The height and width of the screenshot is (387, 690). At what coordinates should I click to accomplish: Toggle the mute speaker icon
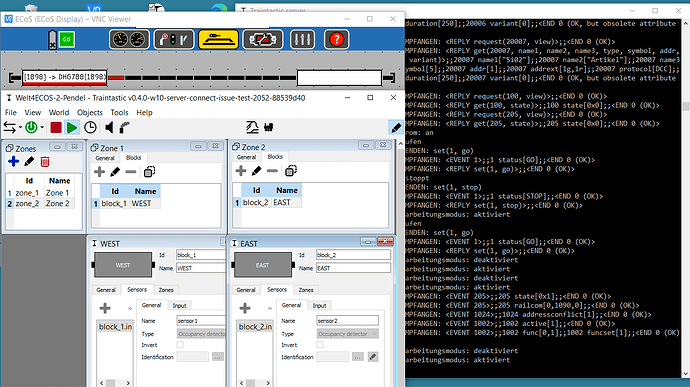tap(109, 128)
